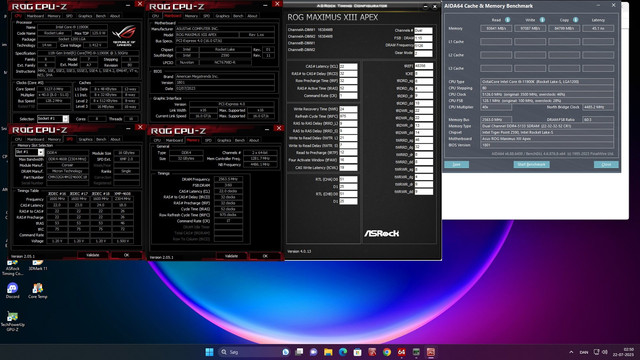Switch to the ROG CPU-Z taskbar icon

(x=431, y=352)
